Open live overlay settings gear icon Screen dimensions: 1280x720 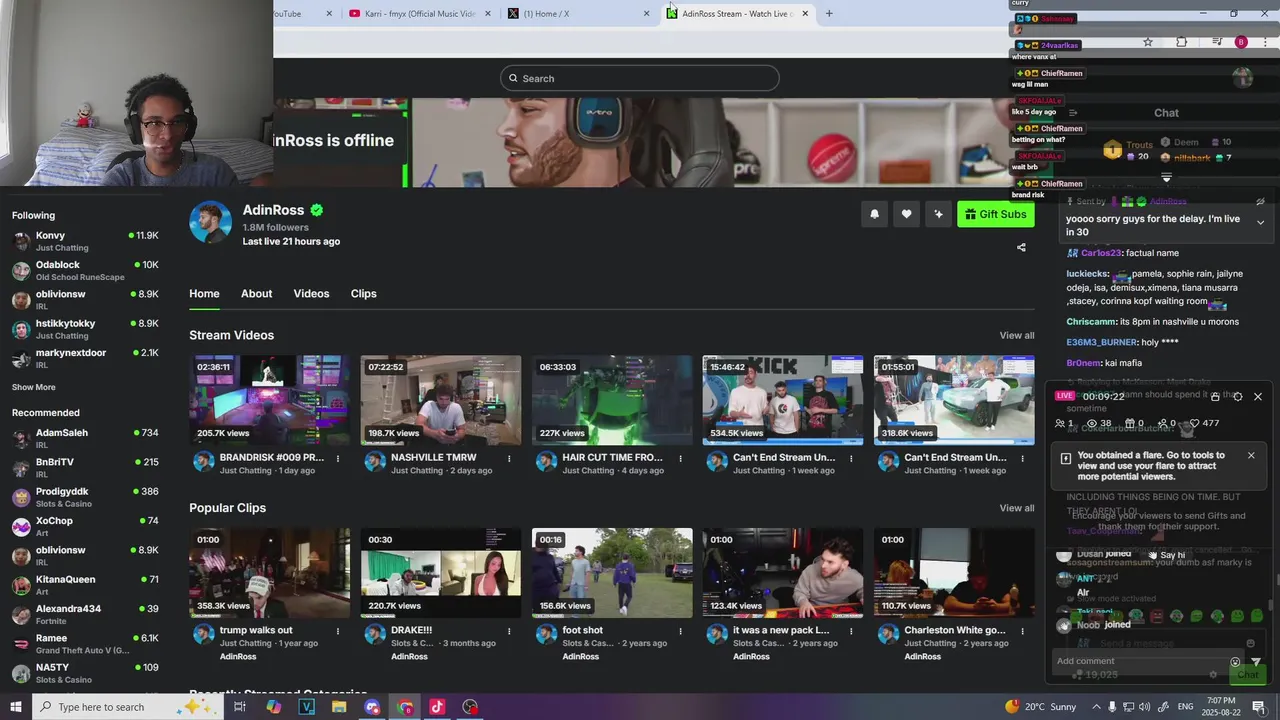tap(1237, 397)
